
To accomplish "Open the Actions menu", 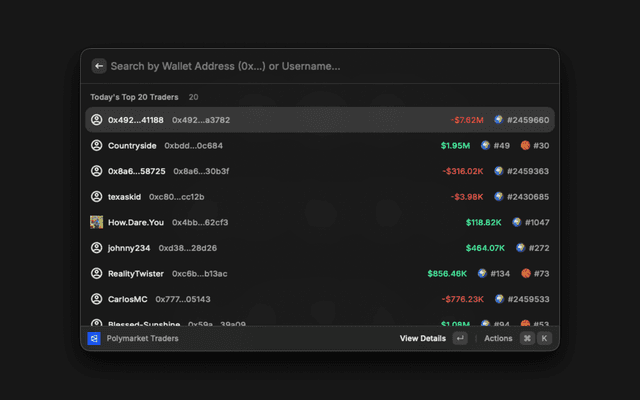I will (498, 339).
